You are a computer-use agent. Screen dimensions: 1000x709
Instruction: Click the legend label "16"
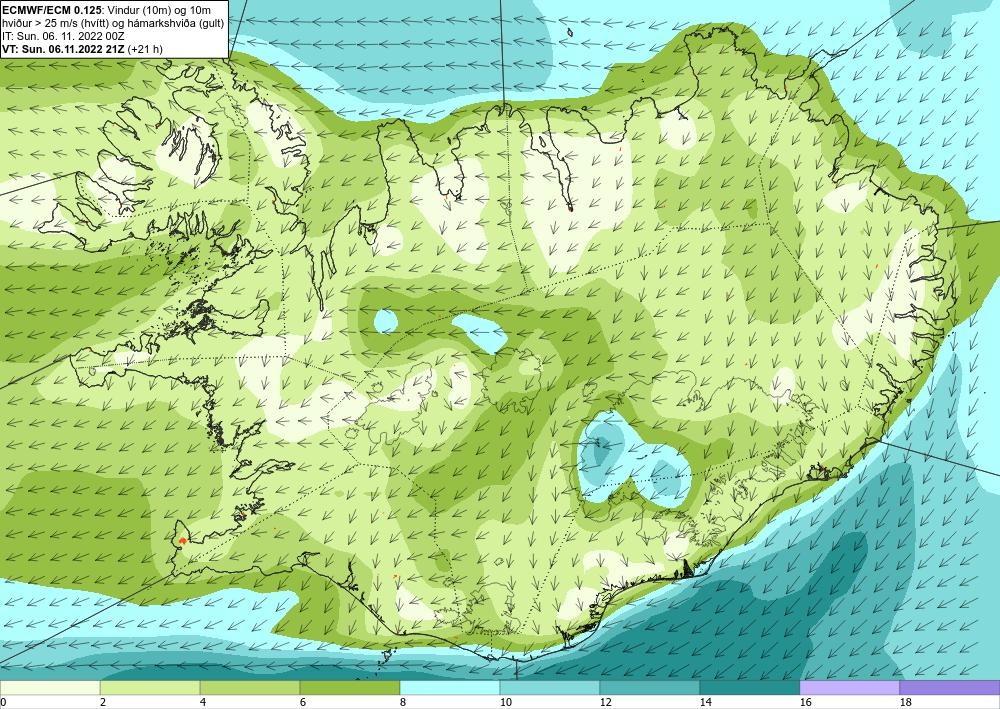(805, 703)
